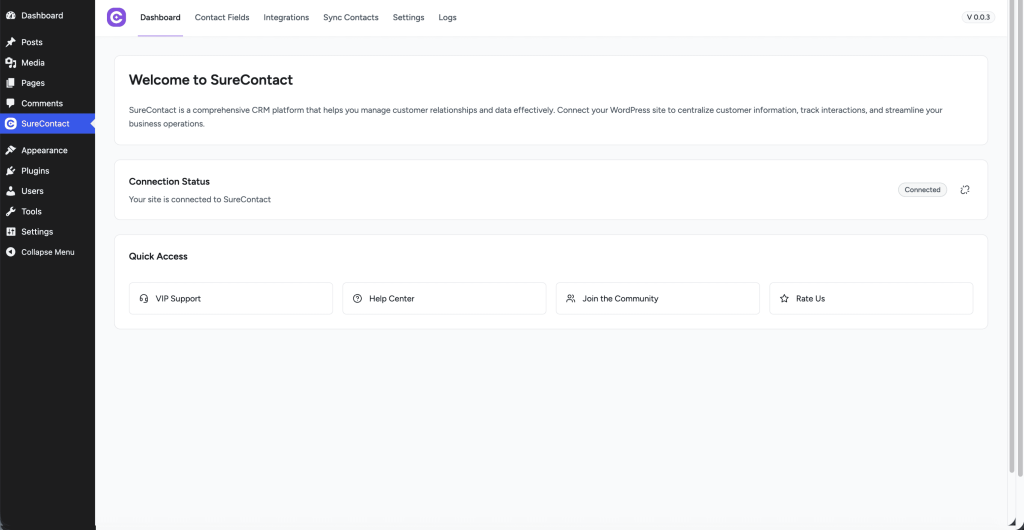Click the Join the Community button
Image resolution: width=1024 pixels, height=530 pixels.
(658, 298)
